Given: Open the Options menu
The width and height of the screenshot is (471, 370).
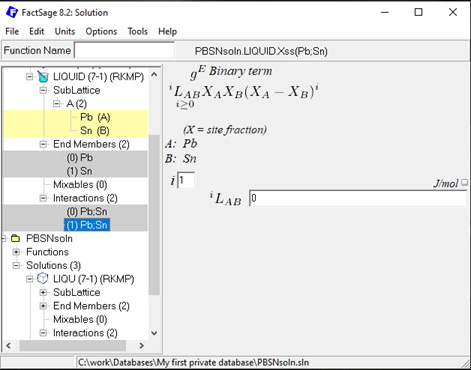Looking at the screenshot, I should point(101,31).
